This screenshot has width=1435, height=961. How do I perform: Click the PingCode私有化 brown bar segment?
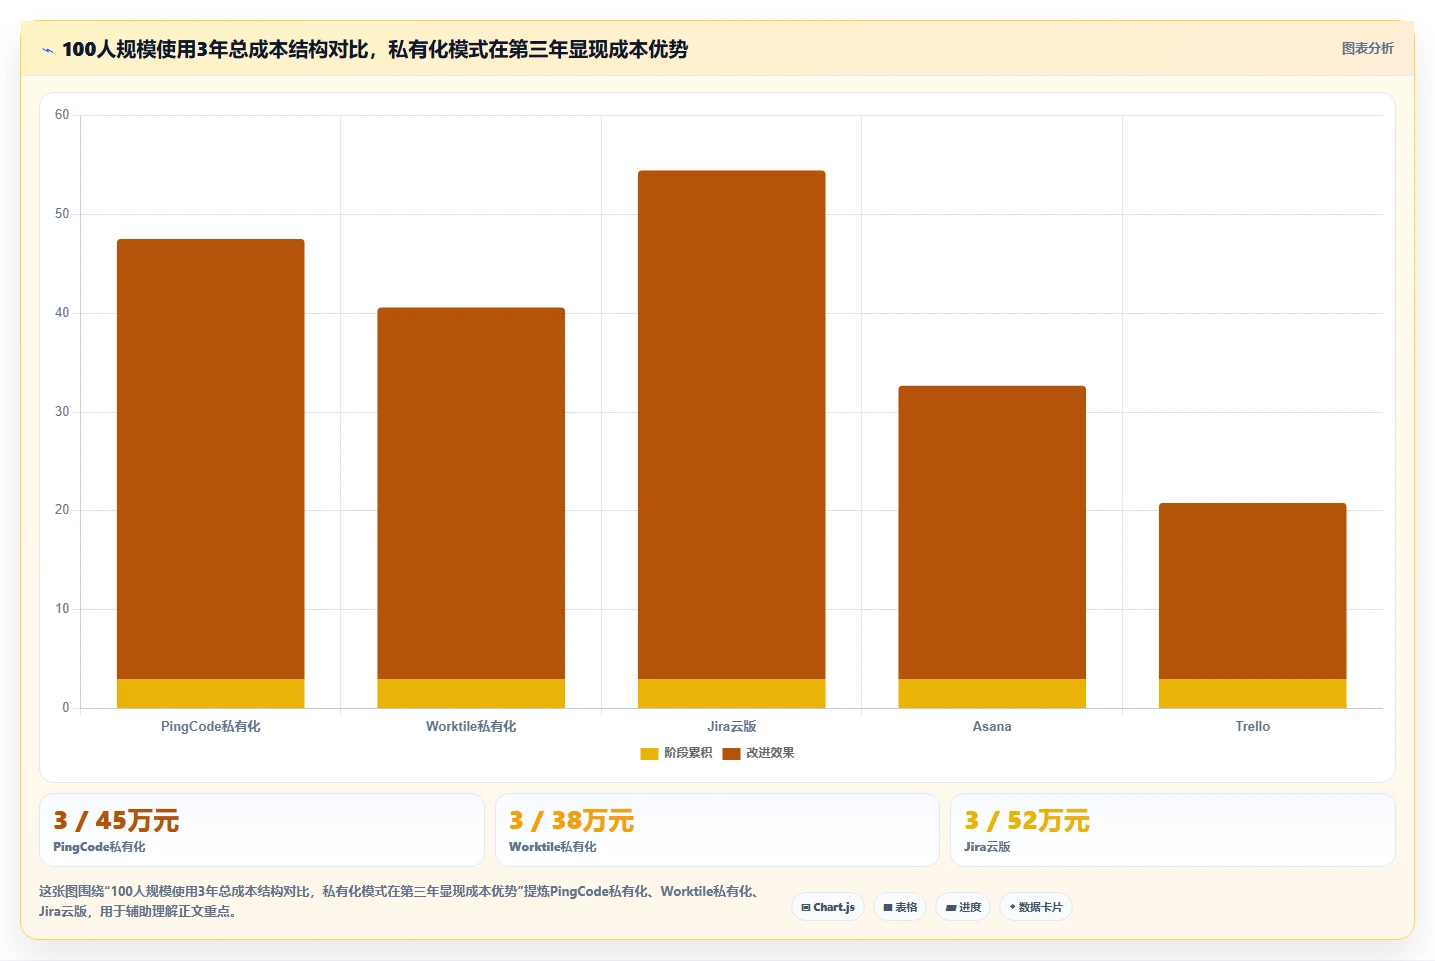pyautogui.click(x=211, y=459)
